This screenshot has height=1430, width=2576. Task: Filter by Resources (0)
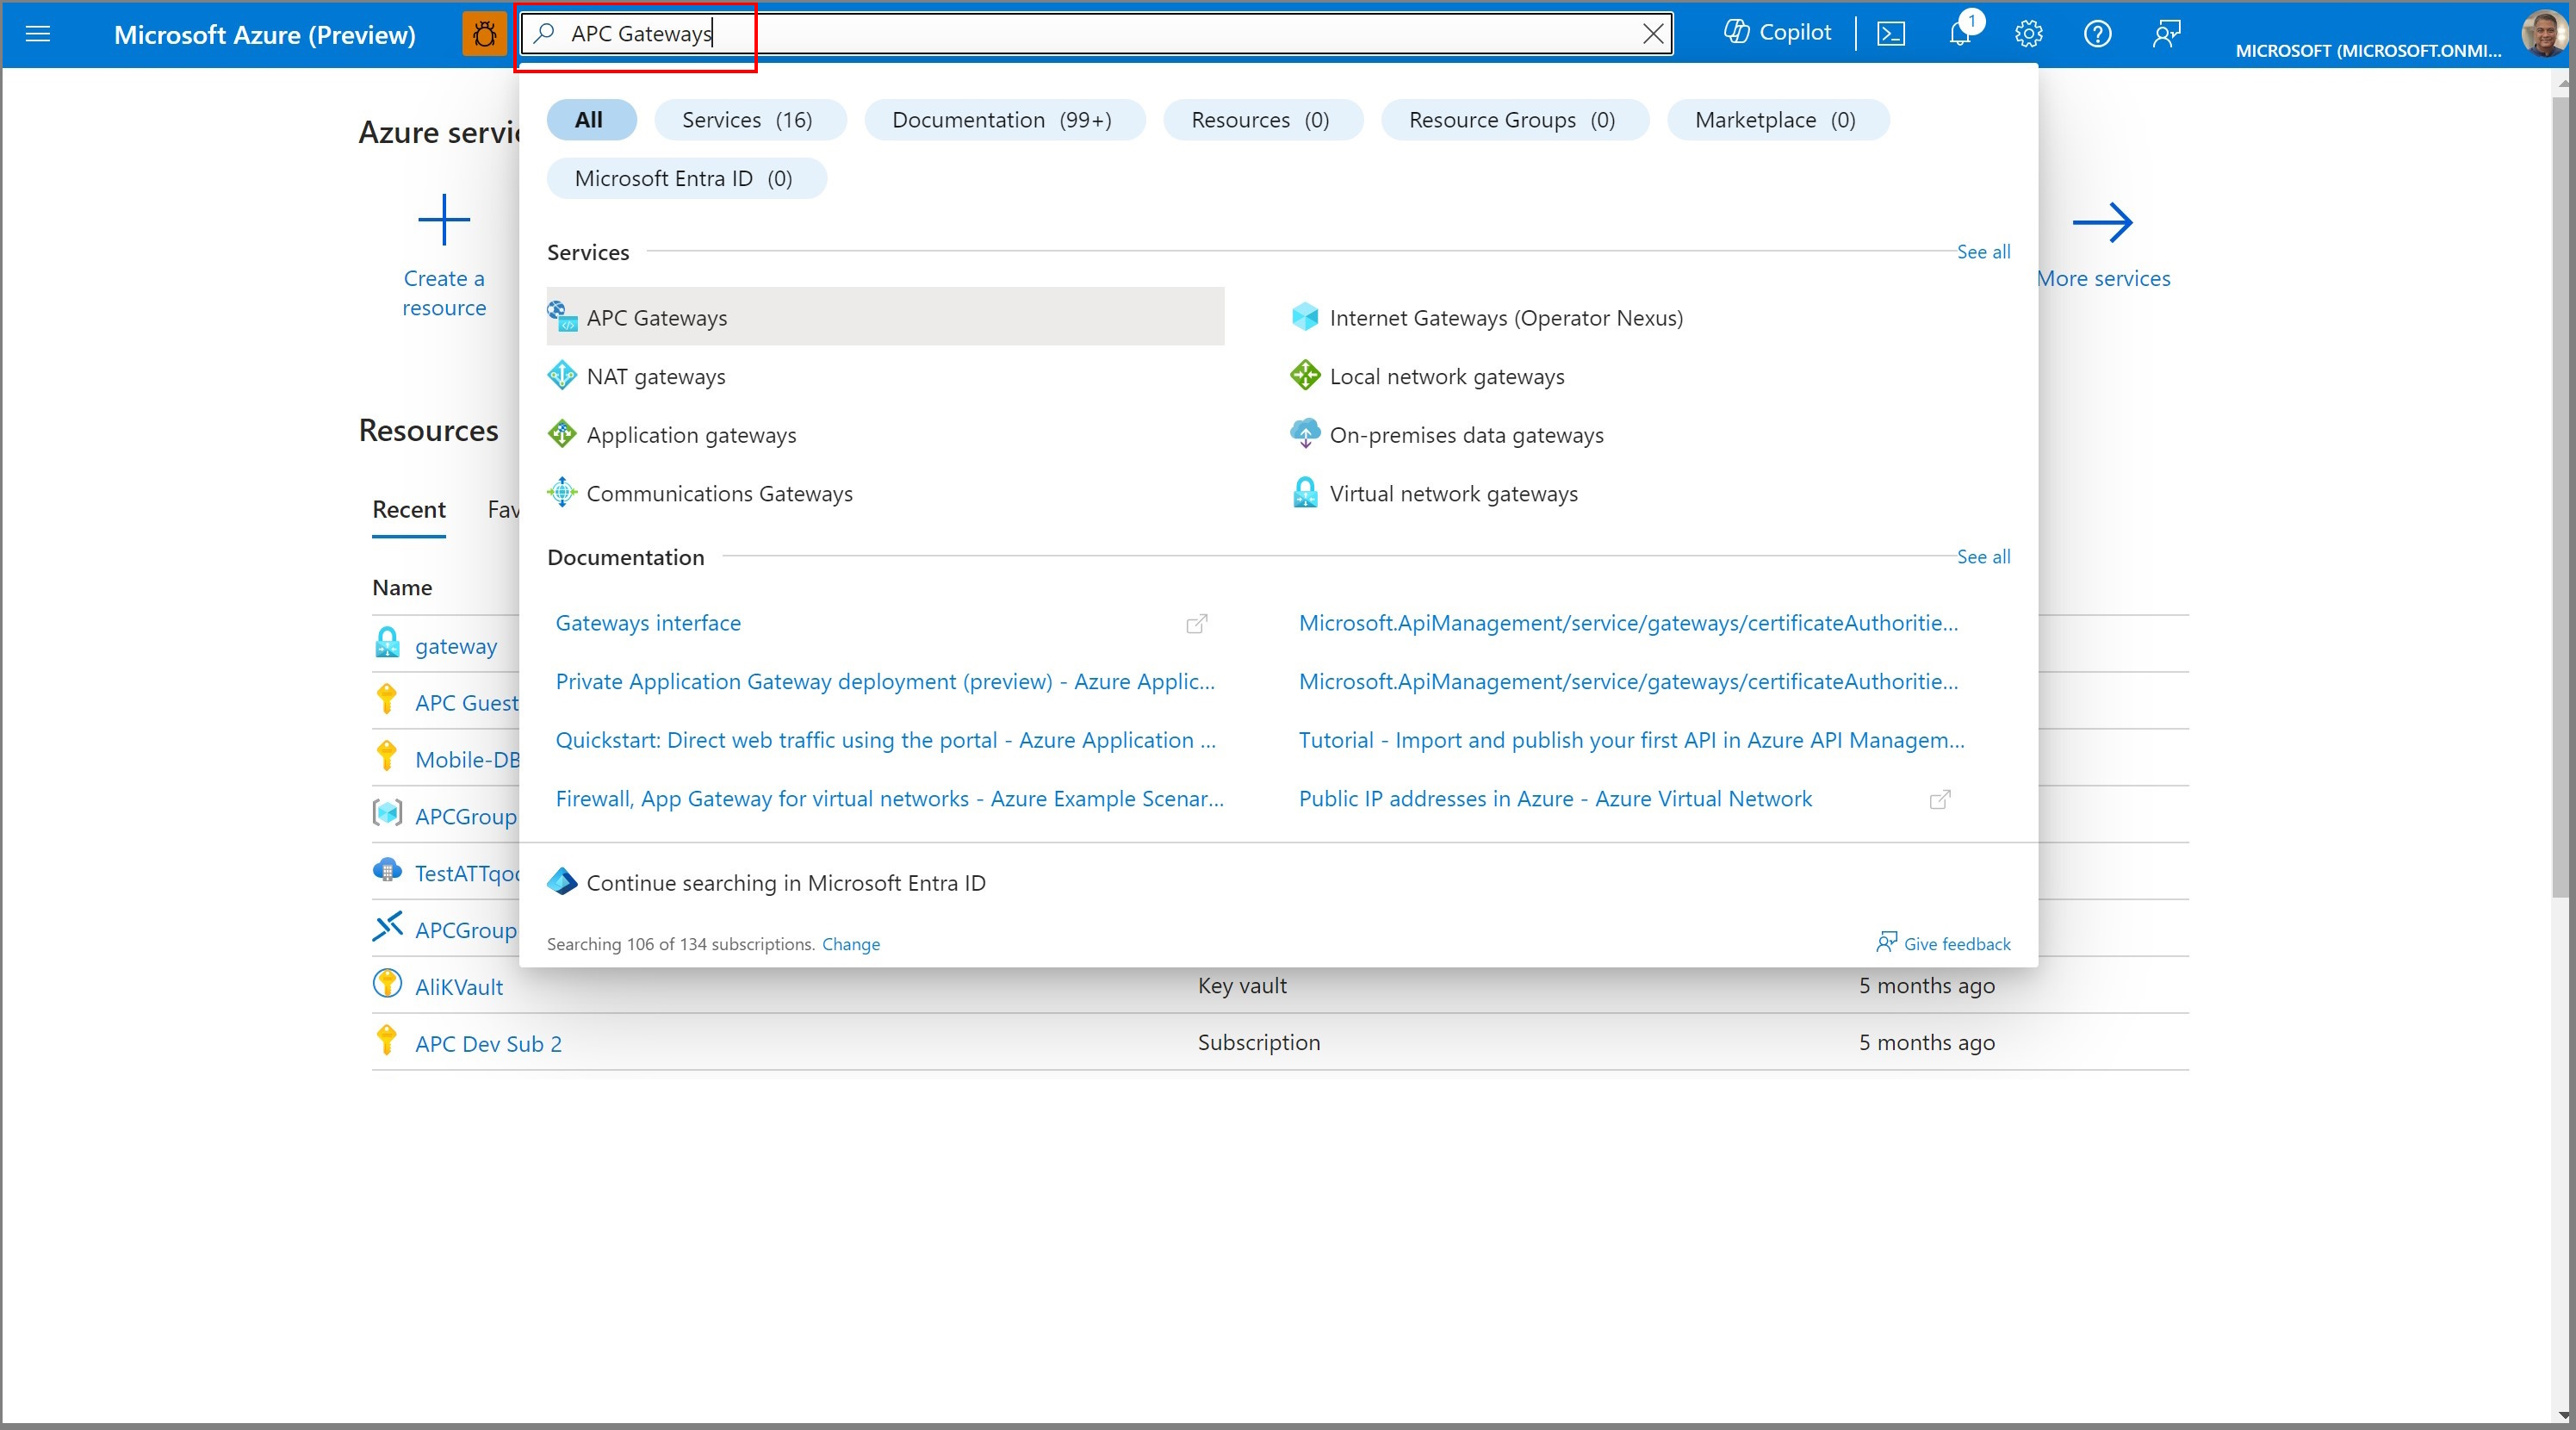1262,120
